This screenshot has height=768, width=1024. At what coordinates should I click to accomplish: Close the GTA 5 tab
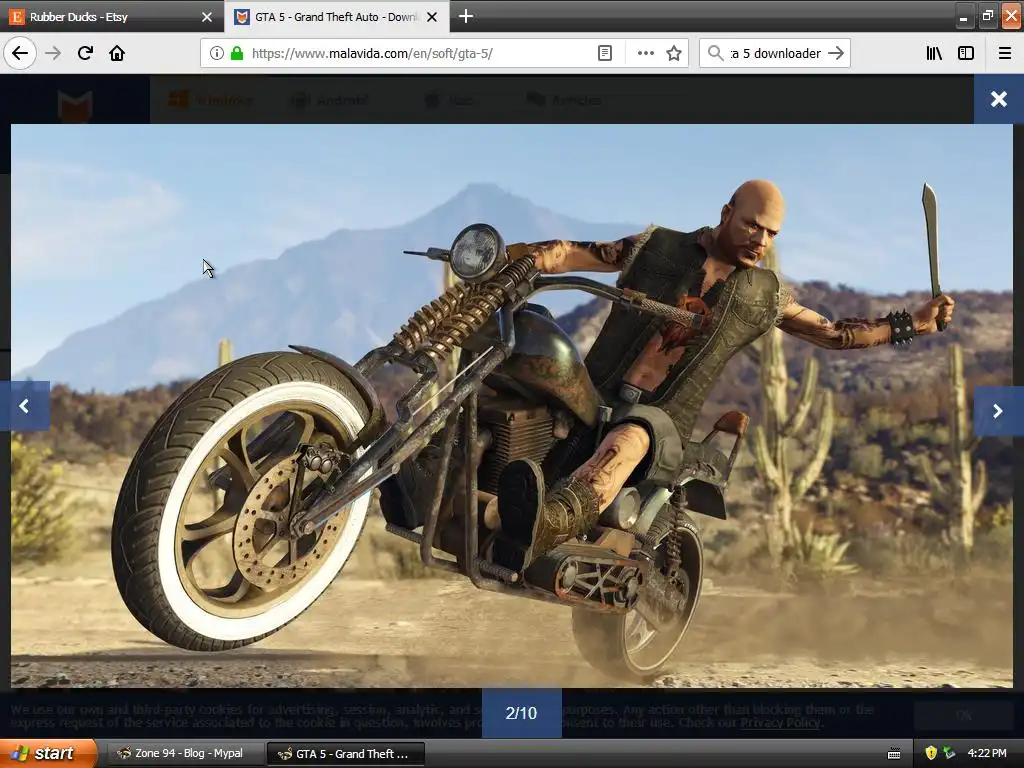432,17
